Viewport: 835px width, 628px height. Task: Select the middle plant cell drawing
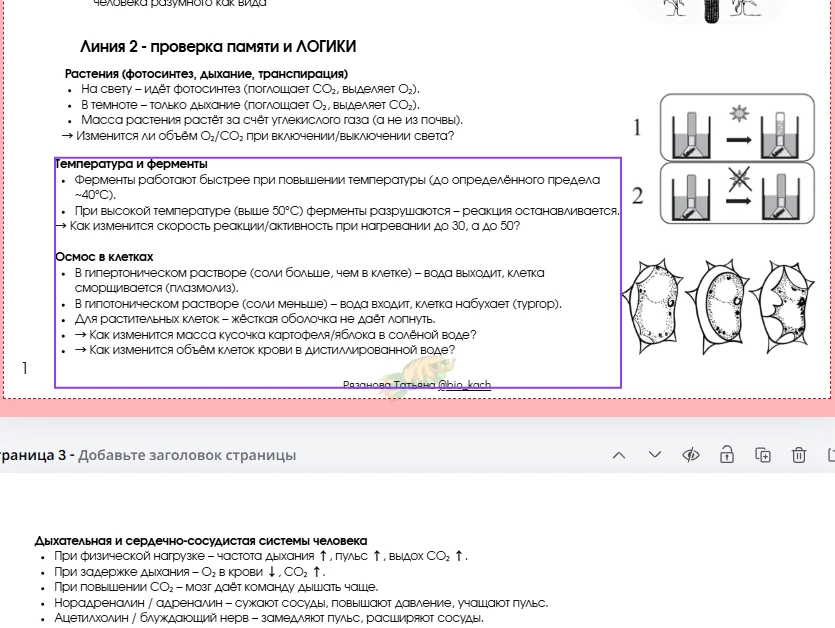click(x=717, y=307)
